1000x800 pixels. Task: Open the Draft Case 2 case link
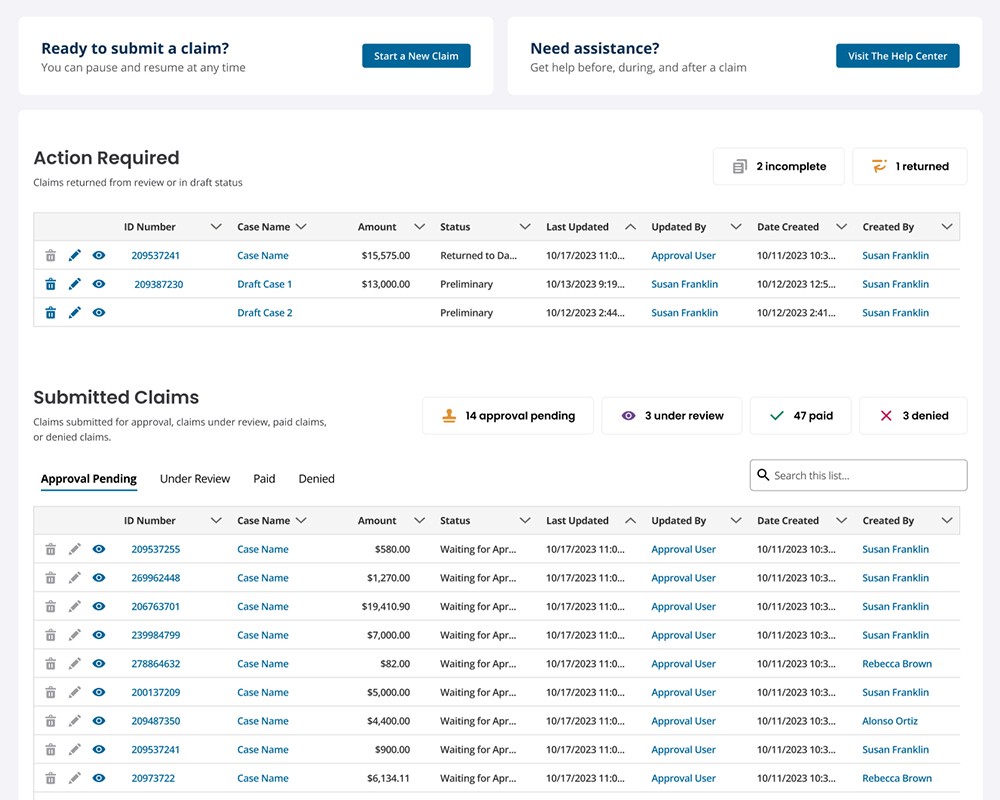point(265,313)
